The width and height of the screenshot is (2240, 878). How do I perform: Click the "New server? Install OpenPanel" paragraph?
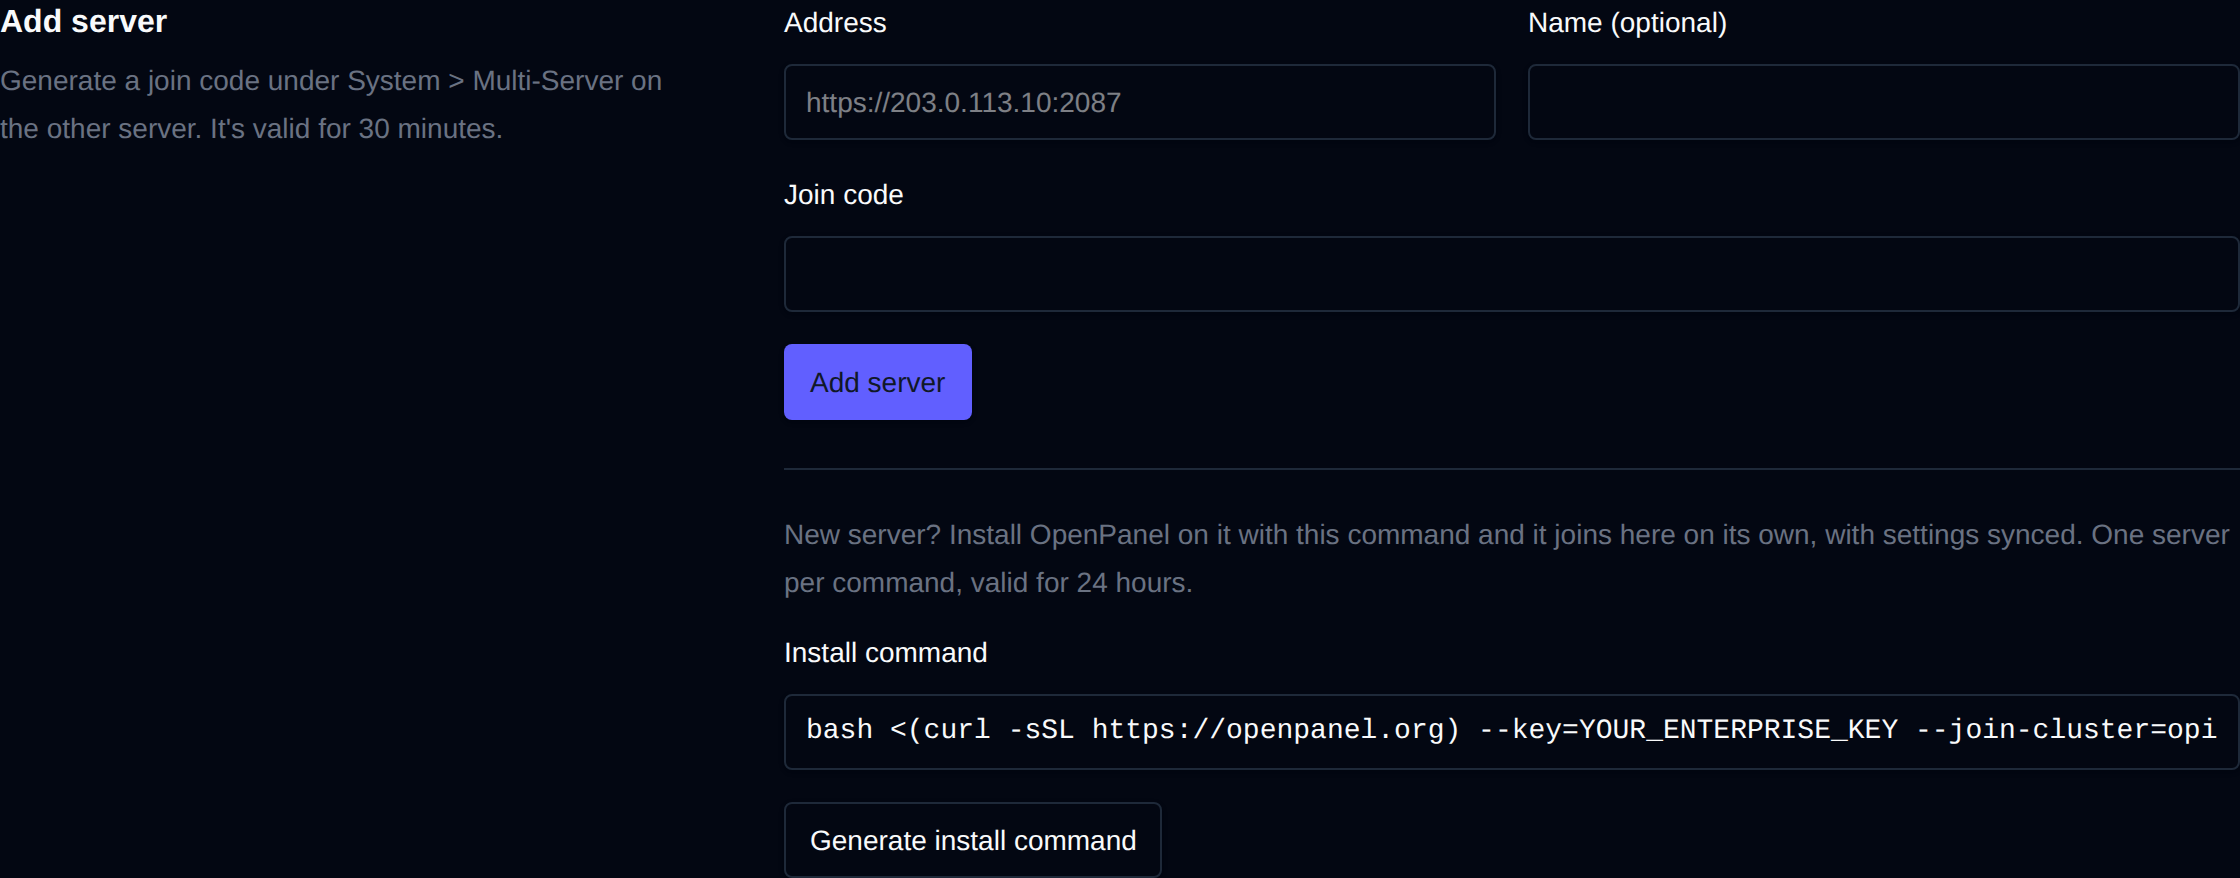[1506, 559]
